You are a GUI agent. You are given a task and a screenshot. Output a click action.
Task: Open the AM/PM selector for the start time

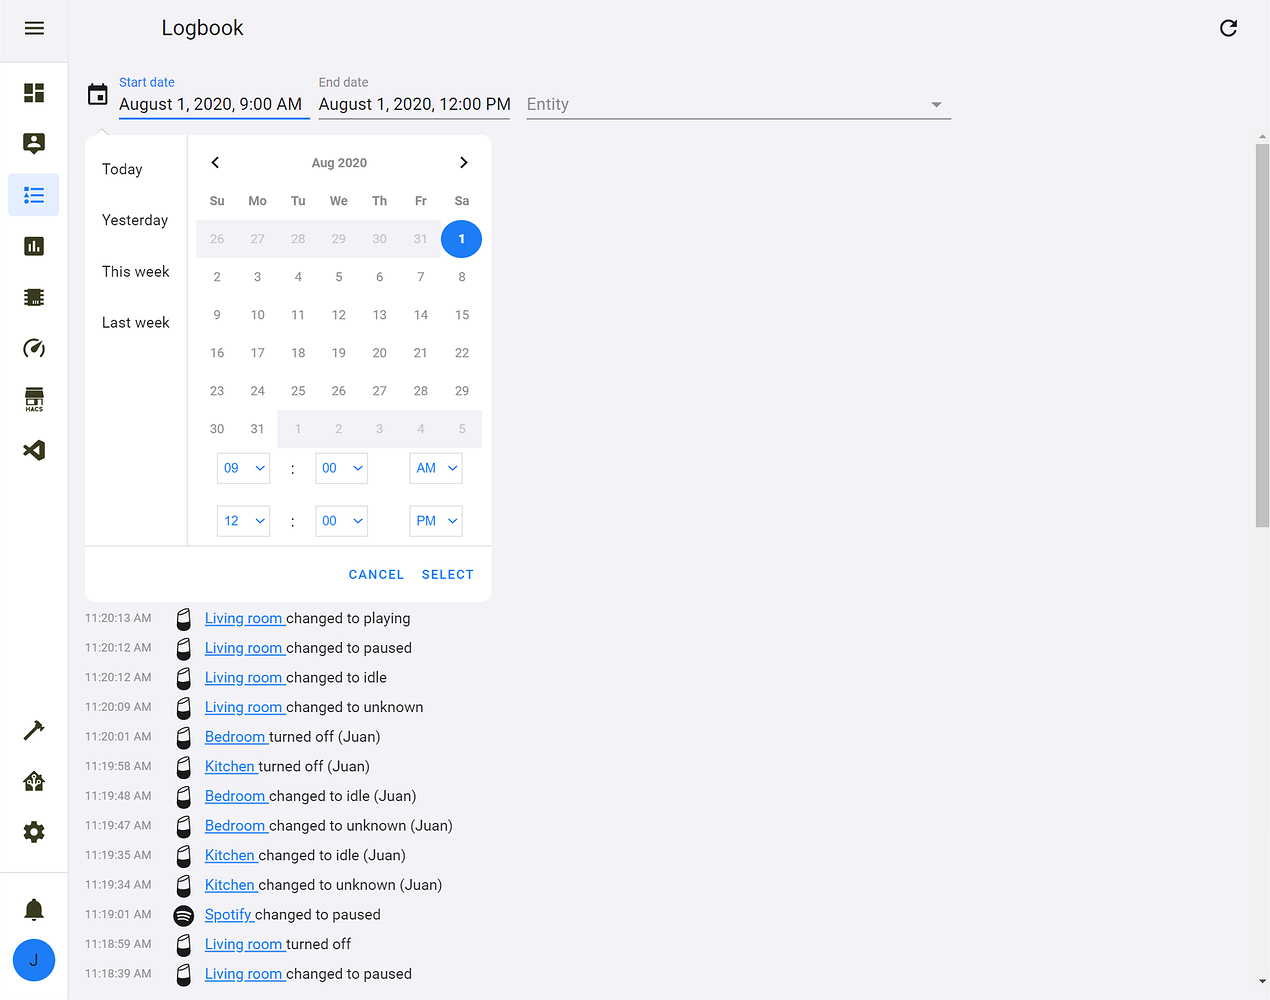(x=435, y=467)
